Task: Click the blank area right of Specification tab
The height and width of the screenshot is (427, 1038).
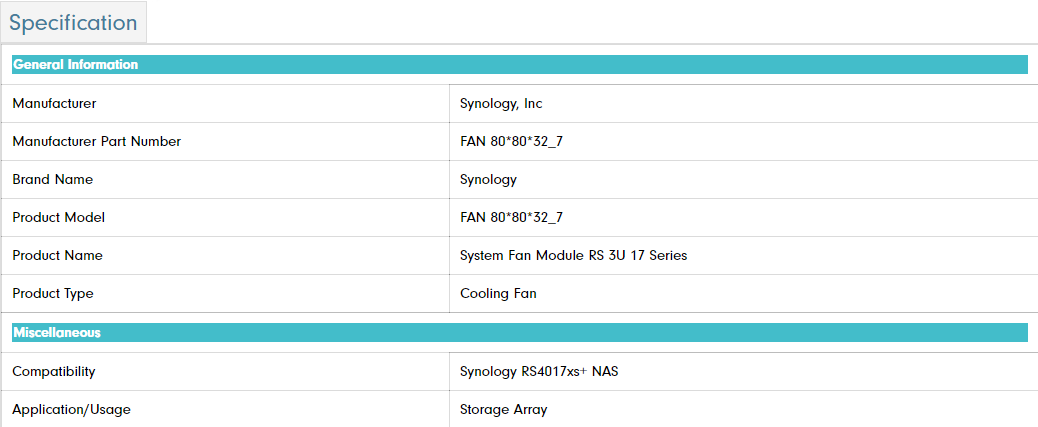Action: click(590, 22)
